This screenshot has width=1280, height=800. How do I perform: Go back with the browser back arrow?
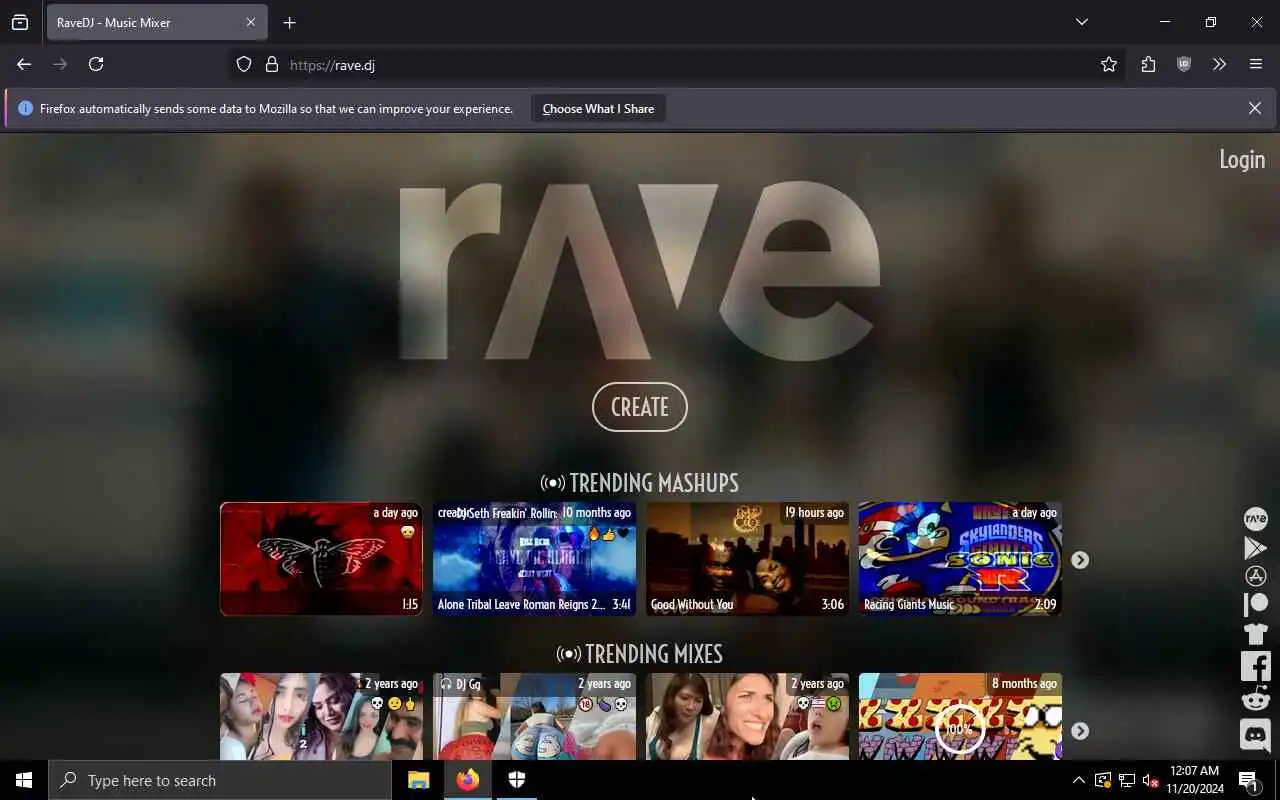pyautogui.click(x=24, y=64)
